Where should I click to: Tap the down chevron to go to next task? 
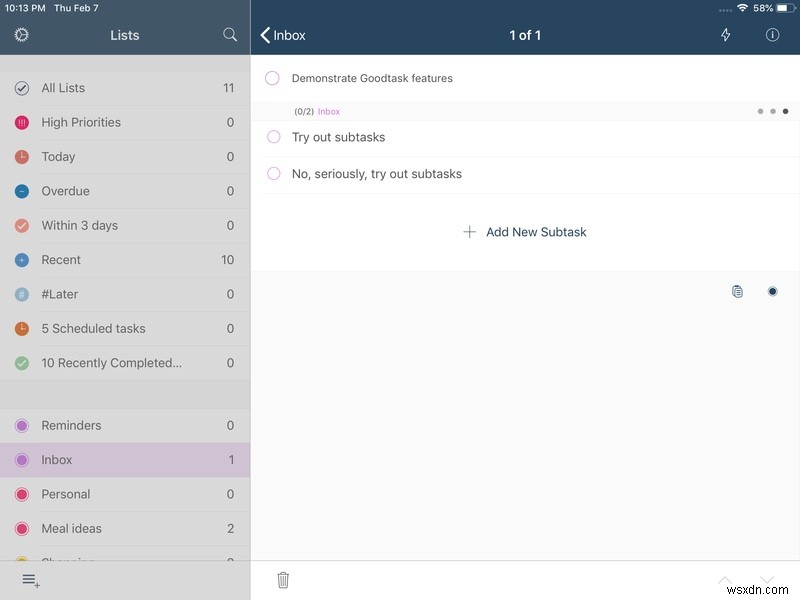click(768, 580)
